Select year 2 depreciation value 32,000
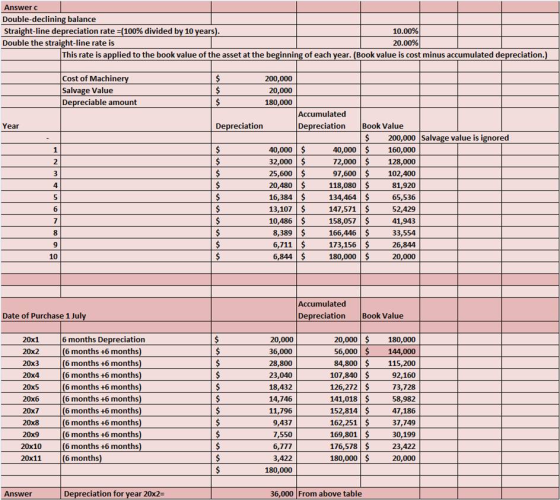This screenshot has width=560, height=500. pos(254,161)
